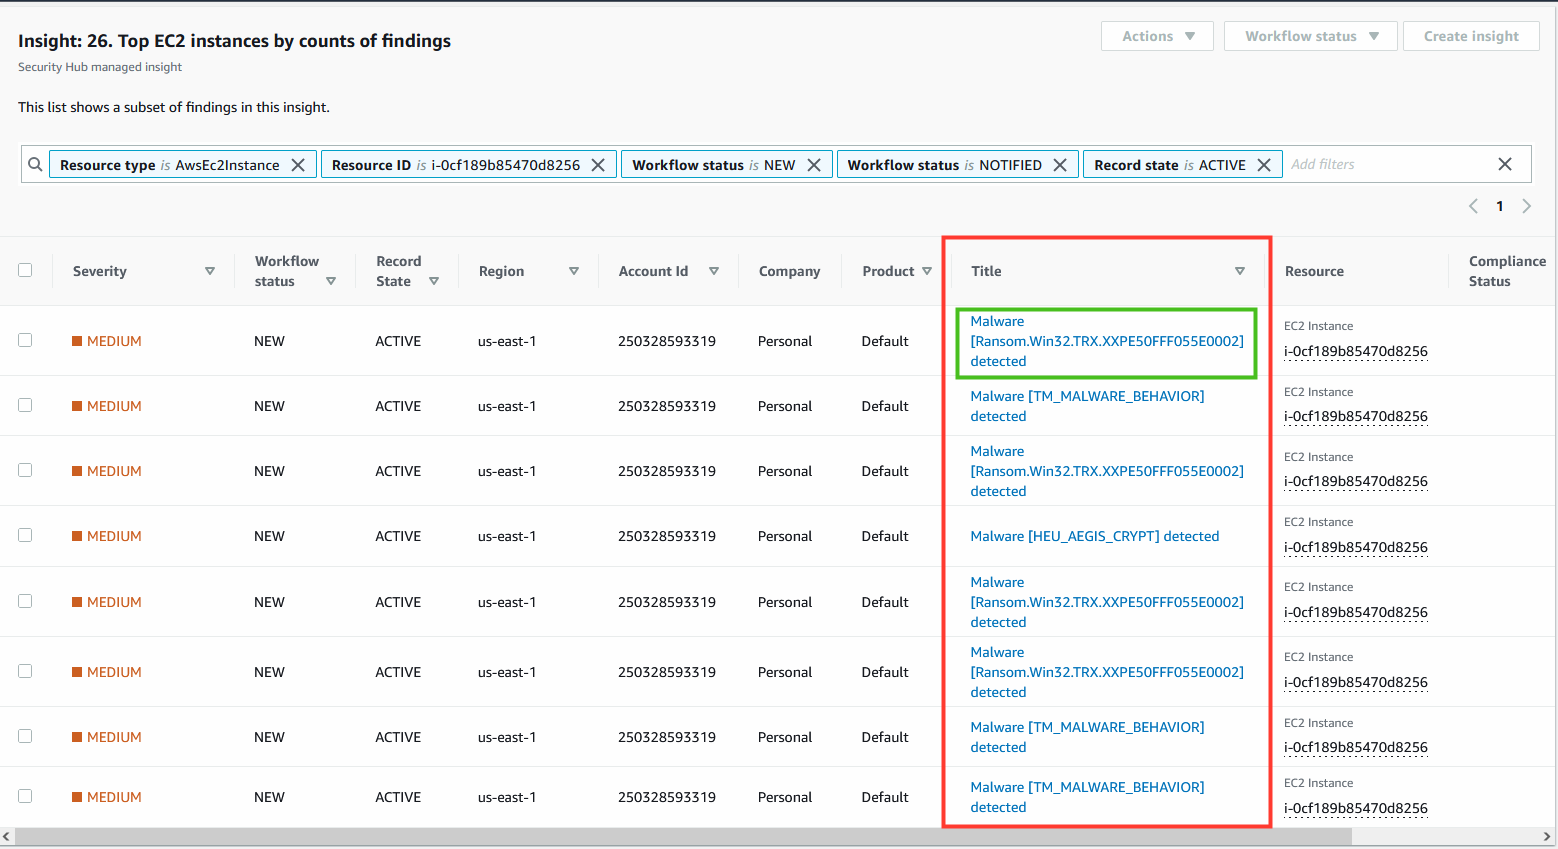The image size is (1558, 849).
Task: Click resource ID link in HEU_AEGIS_CRYPT row
Action: pos(1356,547)
